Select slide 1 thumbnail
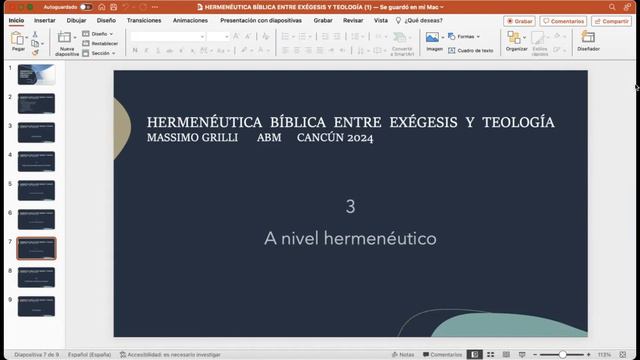640x360 pixels. pyautogui.click(x=36, y=75)
